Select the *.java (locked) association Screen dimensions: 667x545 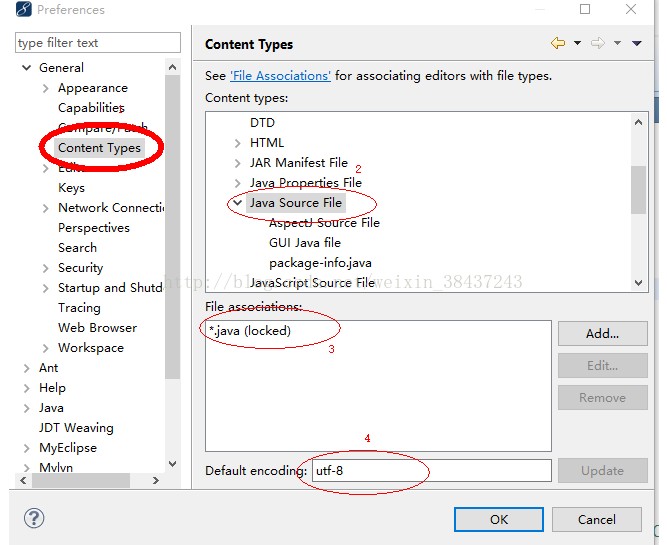(x=250, y=331)
